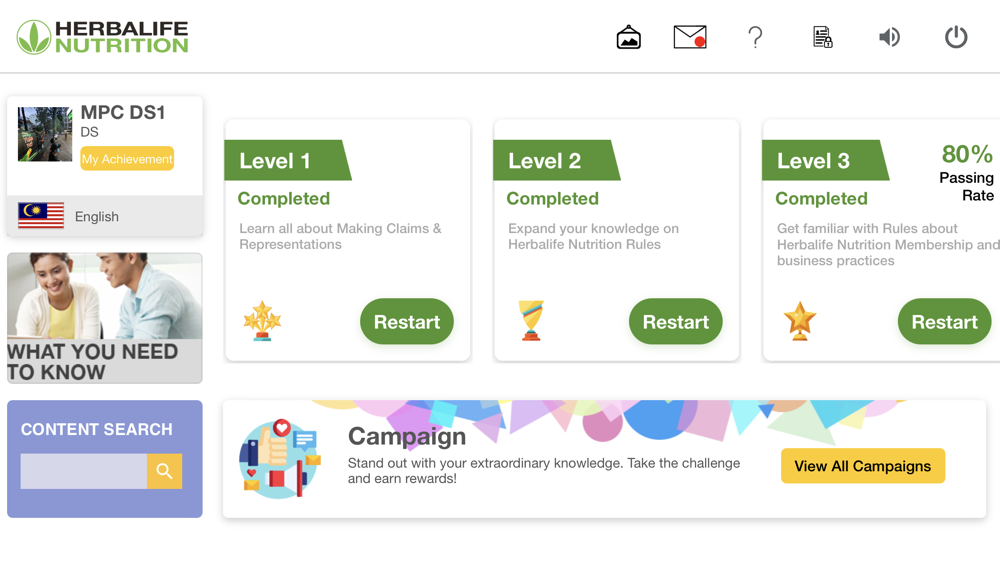The height and width of the screenshot is (563, 1000).
Task: Open the English language selector
Action: coord(97,216)
